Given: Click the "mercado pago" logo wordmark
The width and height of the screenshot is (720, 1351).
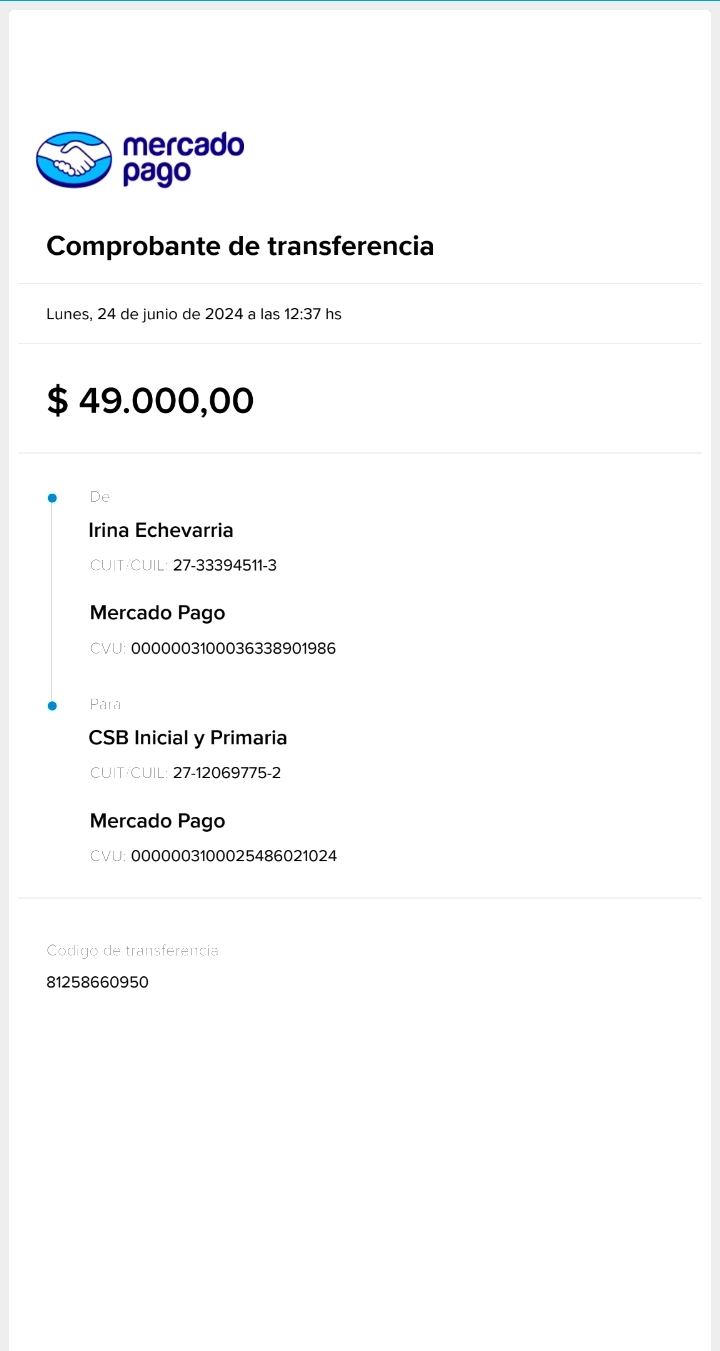Looking at the screenshot, I should pyautogui.click(x=182, y=159).
